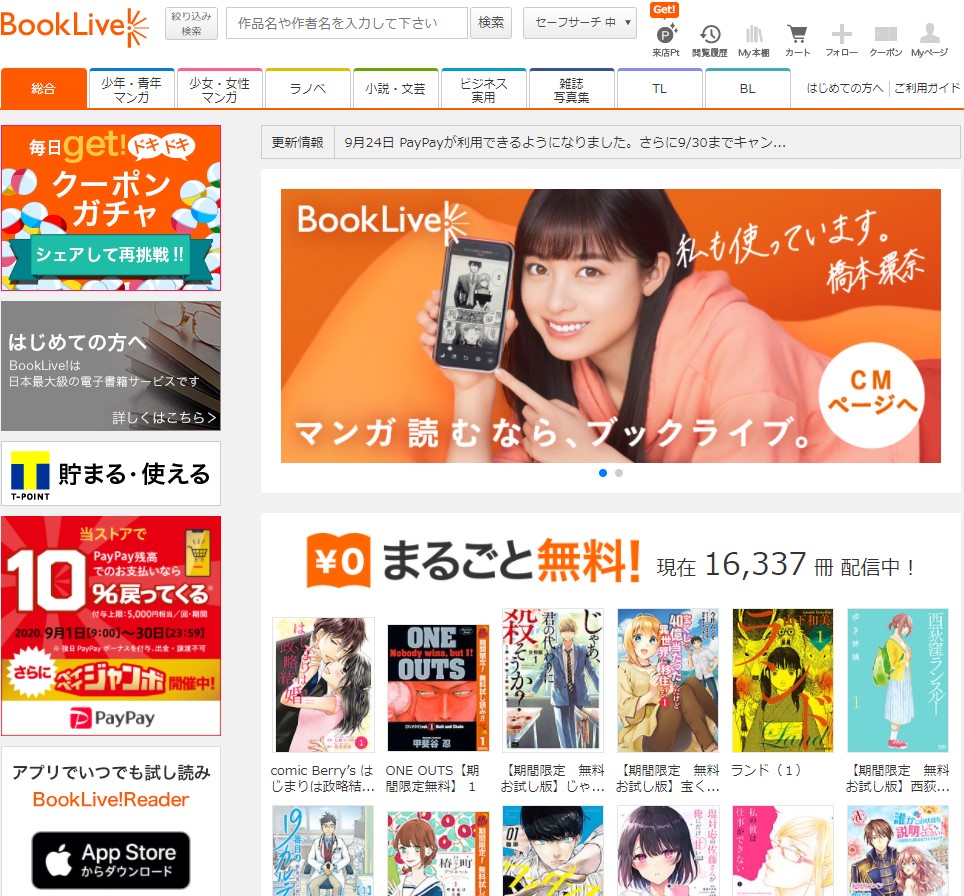Open the BL category tab
The height and width of the screenshot is (896, 964).
click(x=747, y=88)
